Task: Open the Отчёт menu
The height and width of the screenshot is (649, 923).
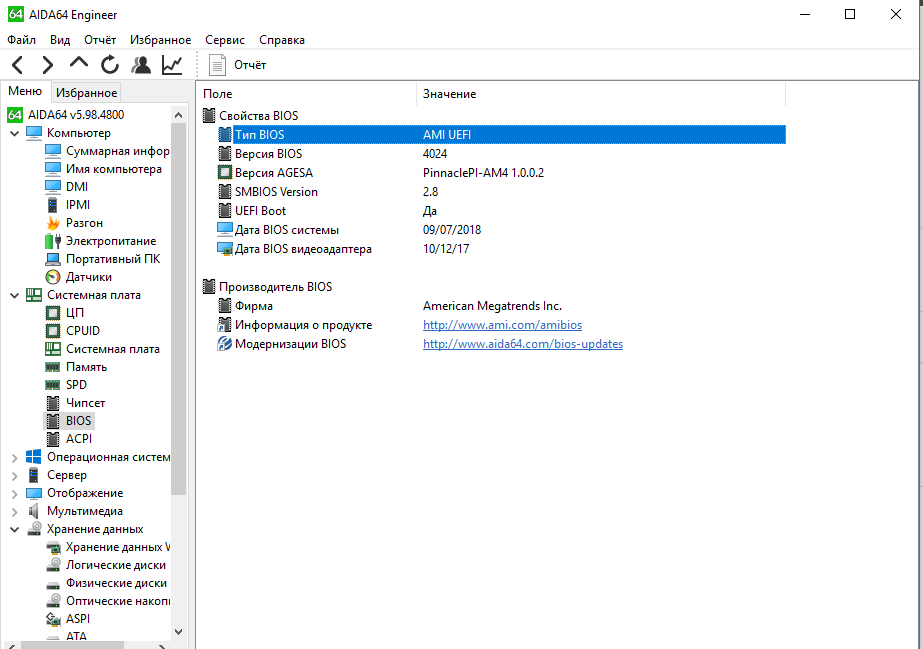Action: pos(100,40)
